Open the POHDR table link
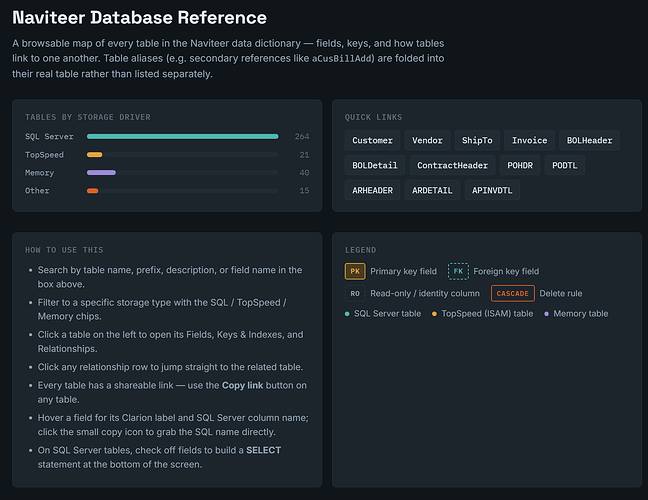 [x=520, y=165]
